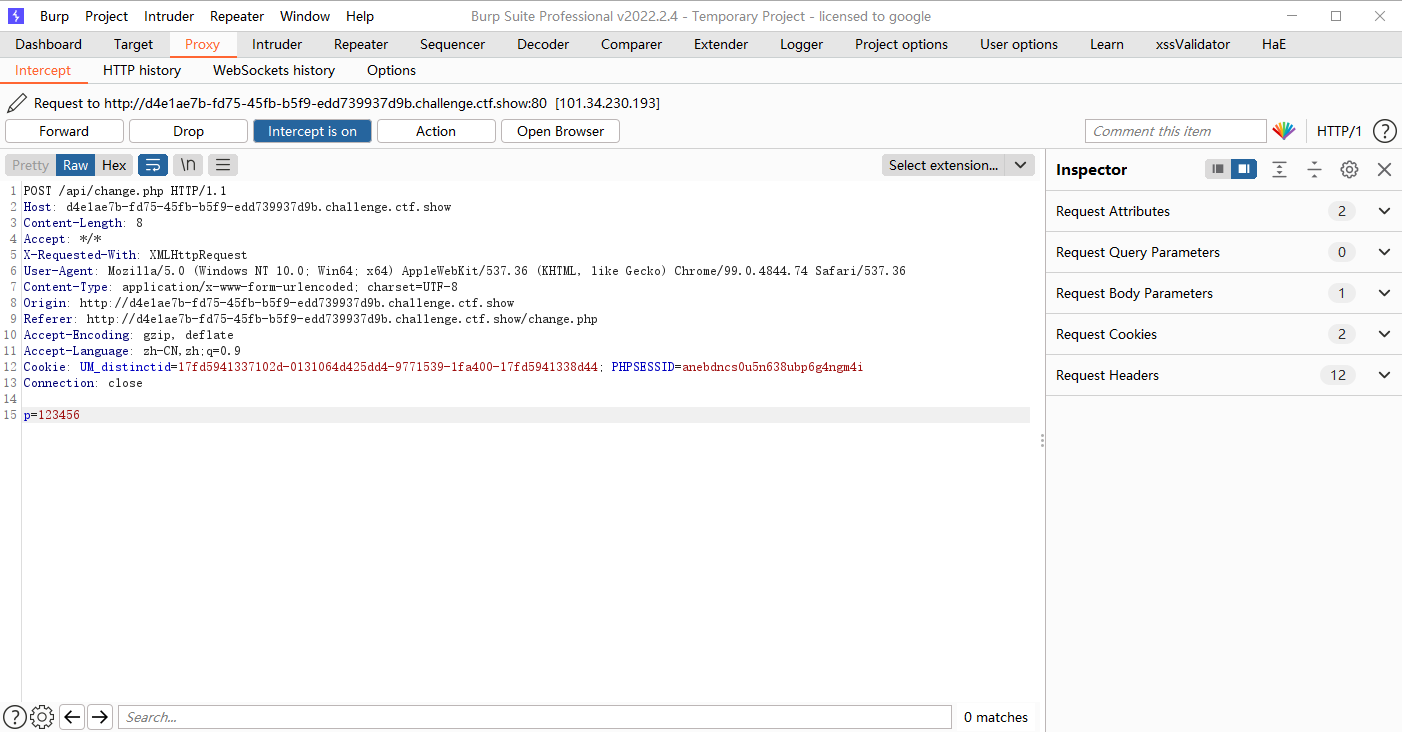This screenshot has width=1402, height=732.
Task: Toggle the word wrap icon in editor
Action: pyautogui.click(x=153, y=165)
